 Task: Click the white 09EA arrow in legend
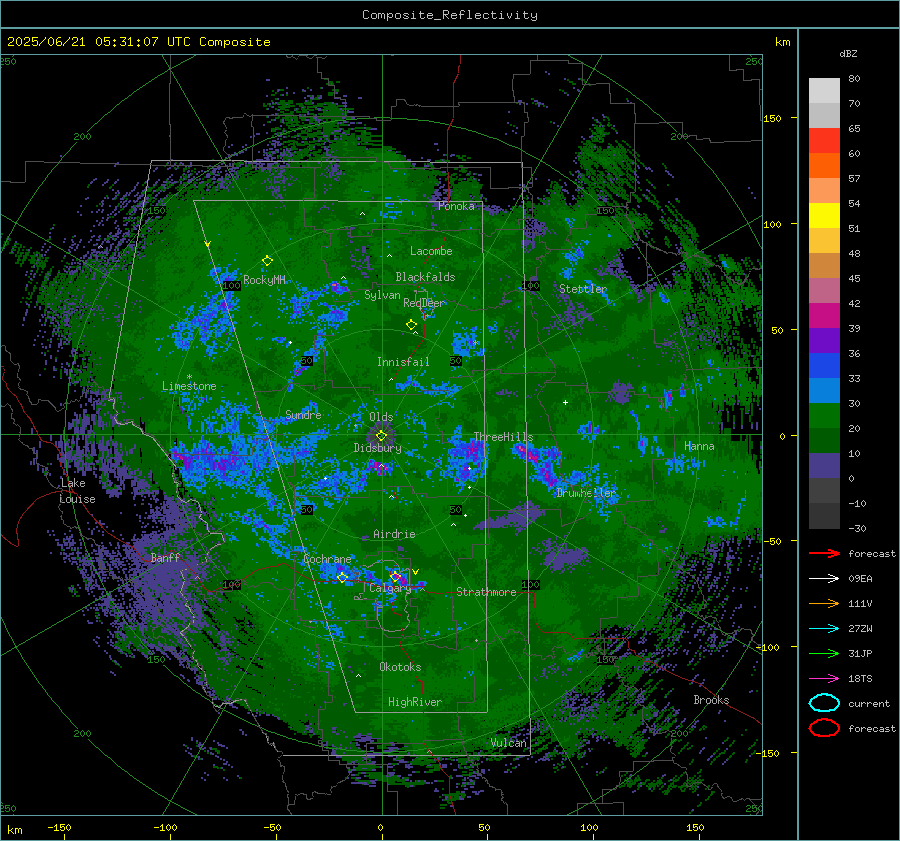point(824,578)
